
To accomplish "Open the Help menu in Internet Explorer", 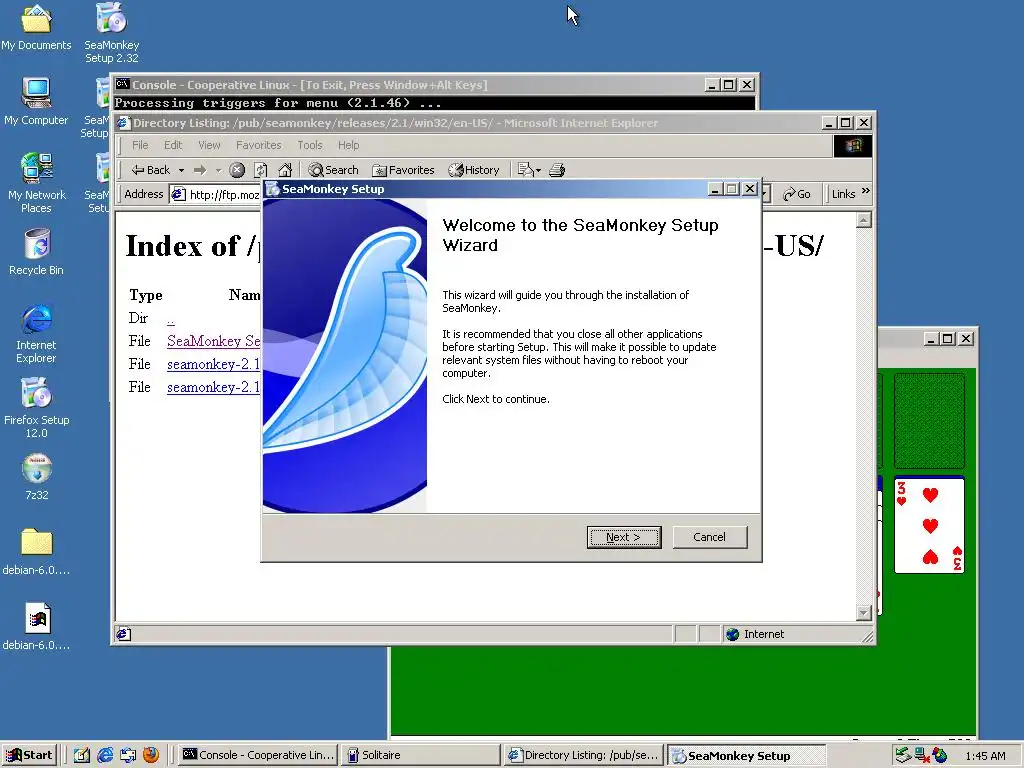I will pyautogui.click(x=348, y=145).
